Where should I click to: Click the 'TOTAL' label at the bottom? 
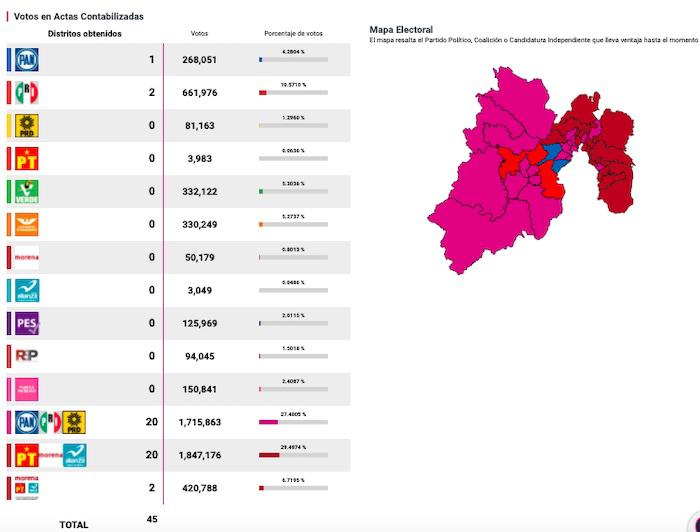(74, 525)
